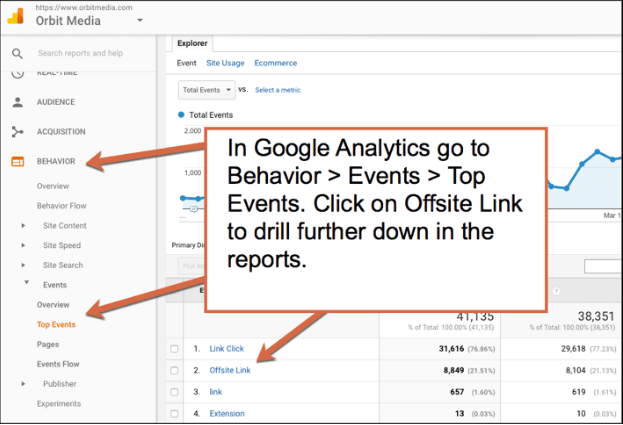Open the Total Events metric dropdown
623x425 pixels.
[206, 90]
